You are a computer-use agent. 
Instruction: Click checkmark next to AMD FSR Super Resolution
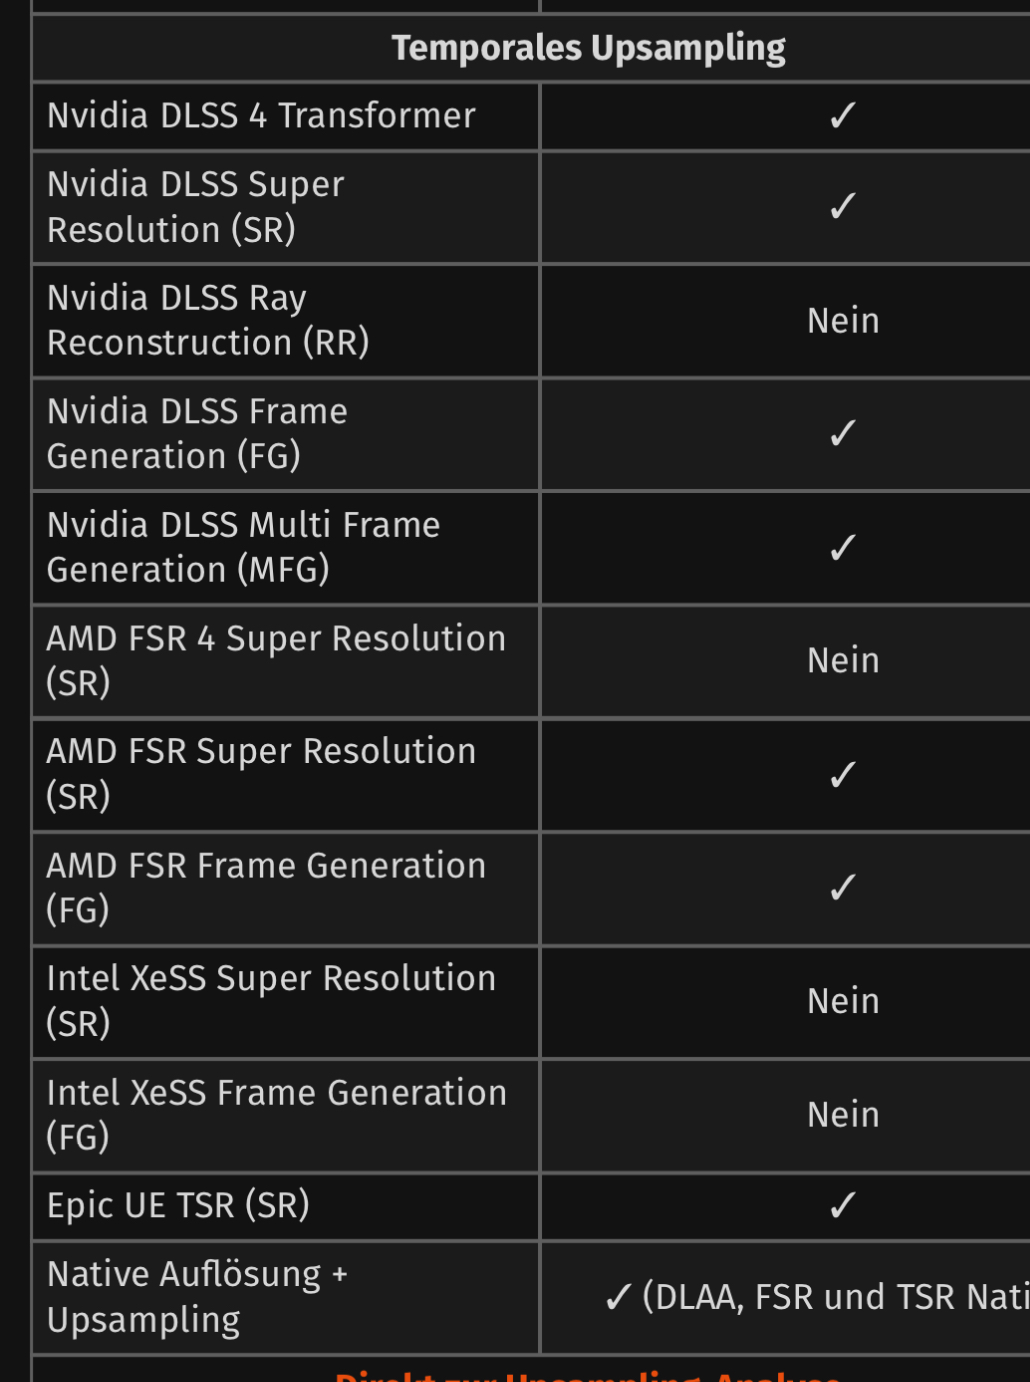click(843, 774)
